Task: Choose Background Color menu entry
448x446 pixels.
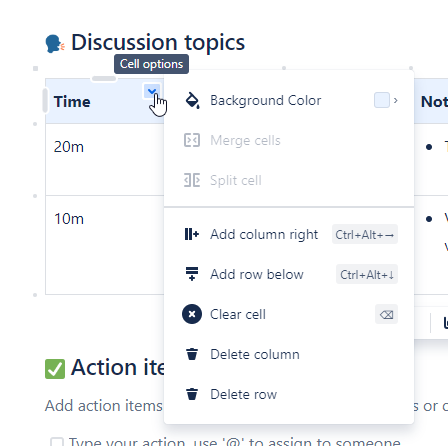Action: (289, 100)
